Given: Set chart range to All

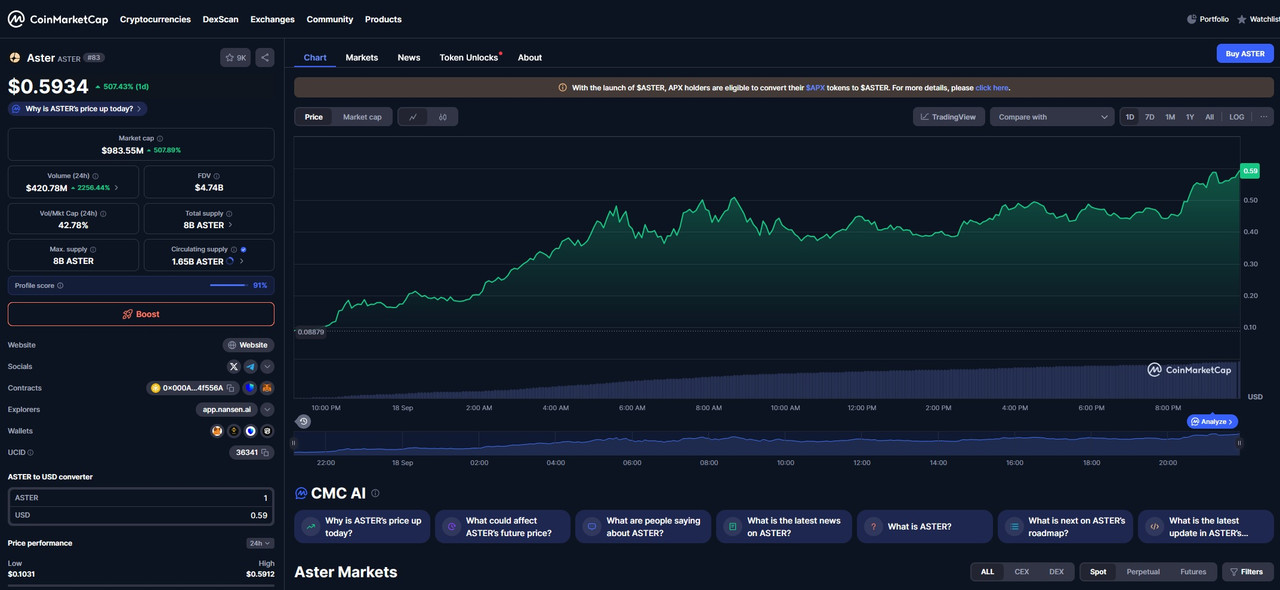Looking at the screenshot, I should (1209, 117).
